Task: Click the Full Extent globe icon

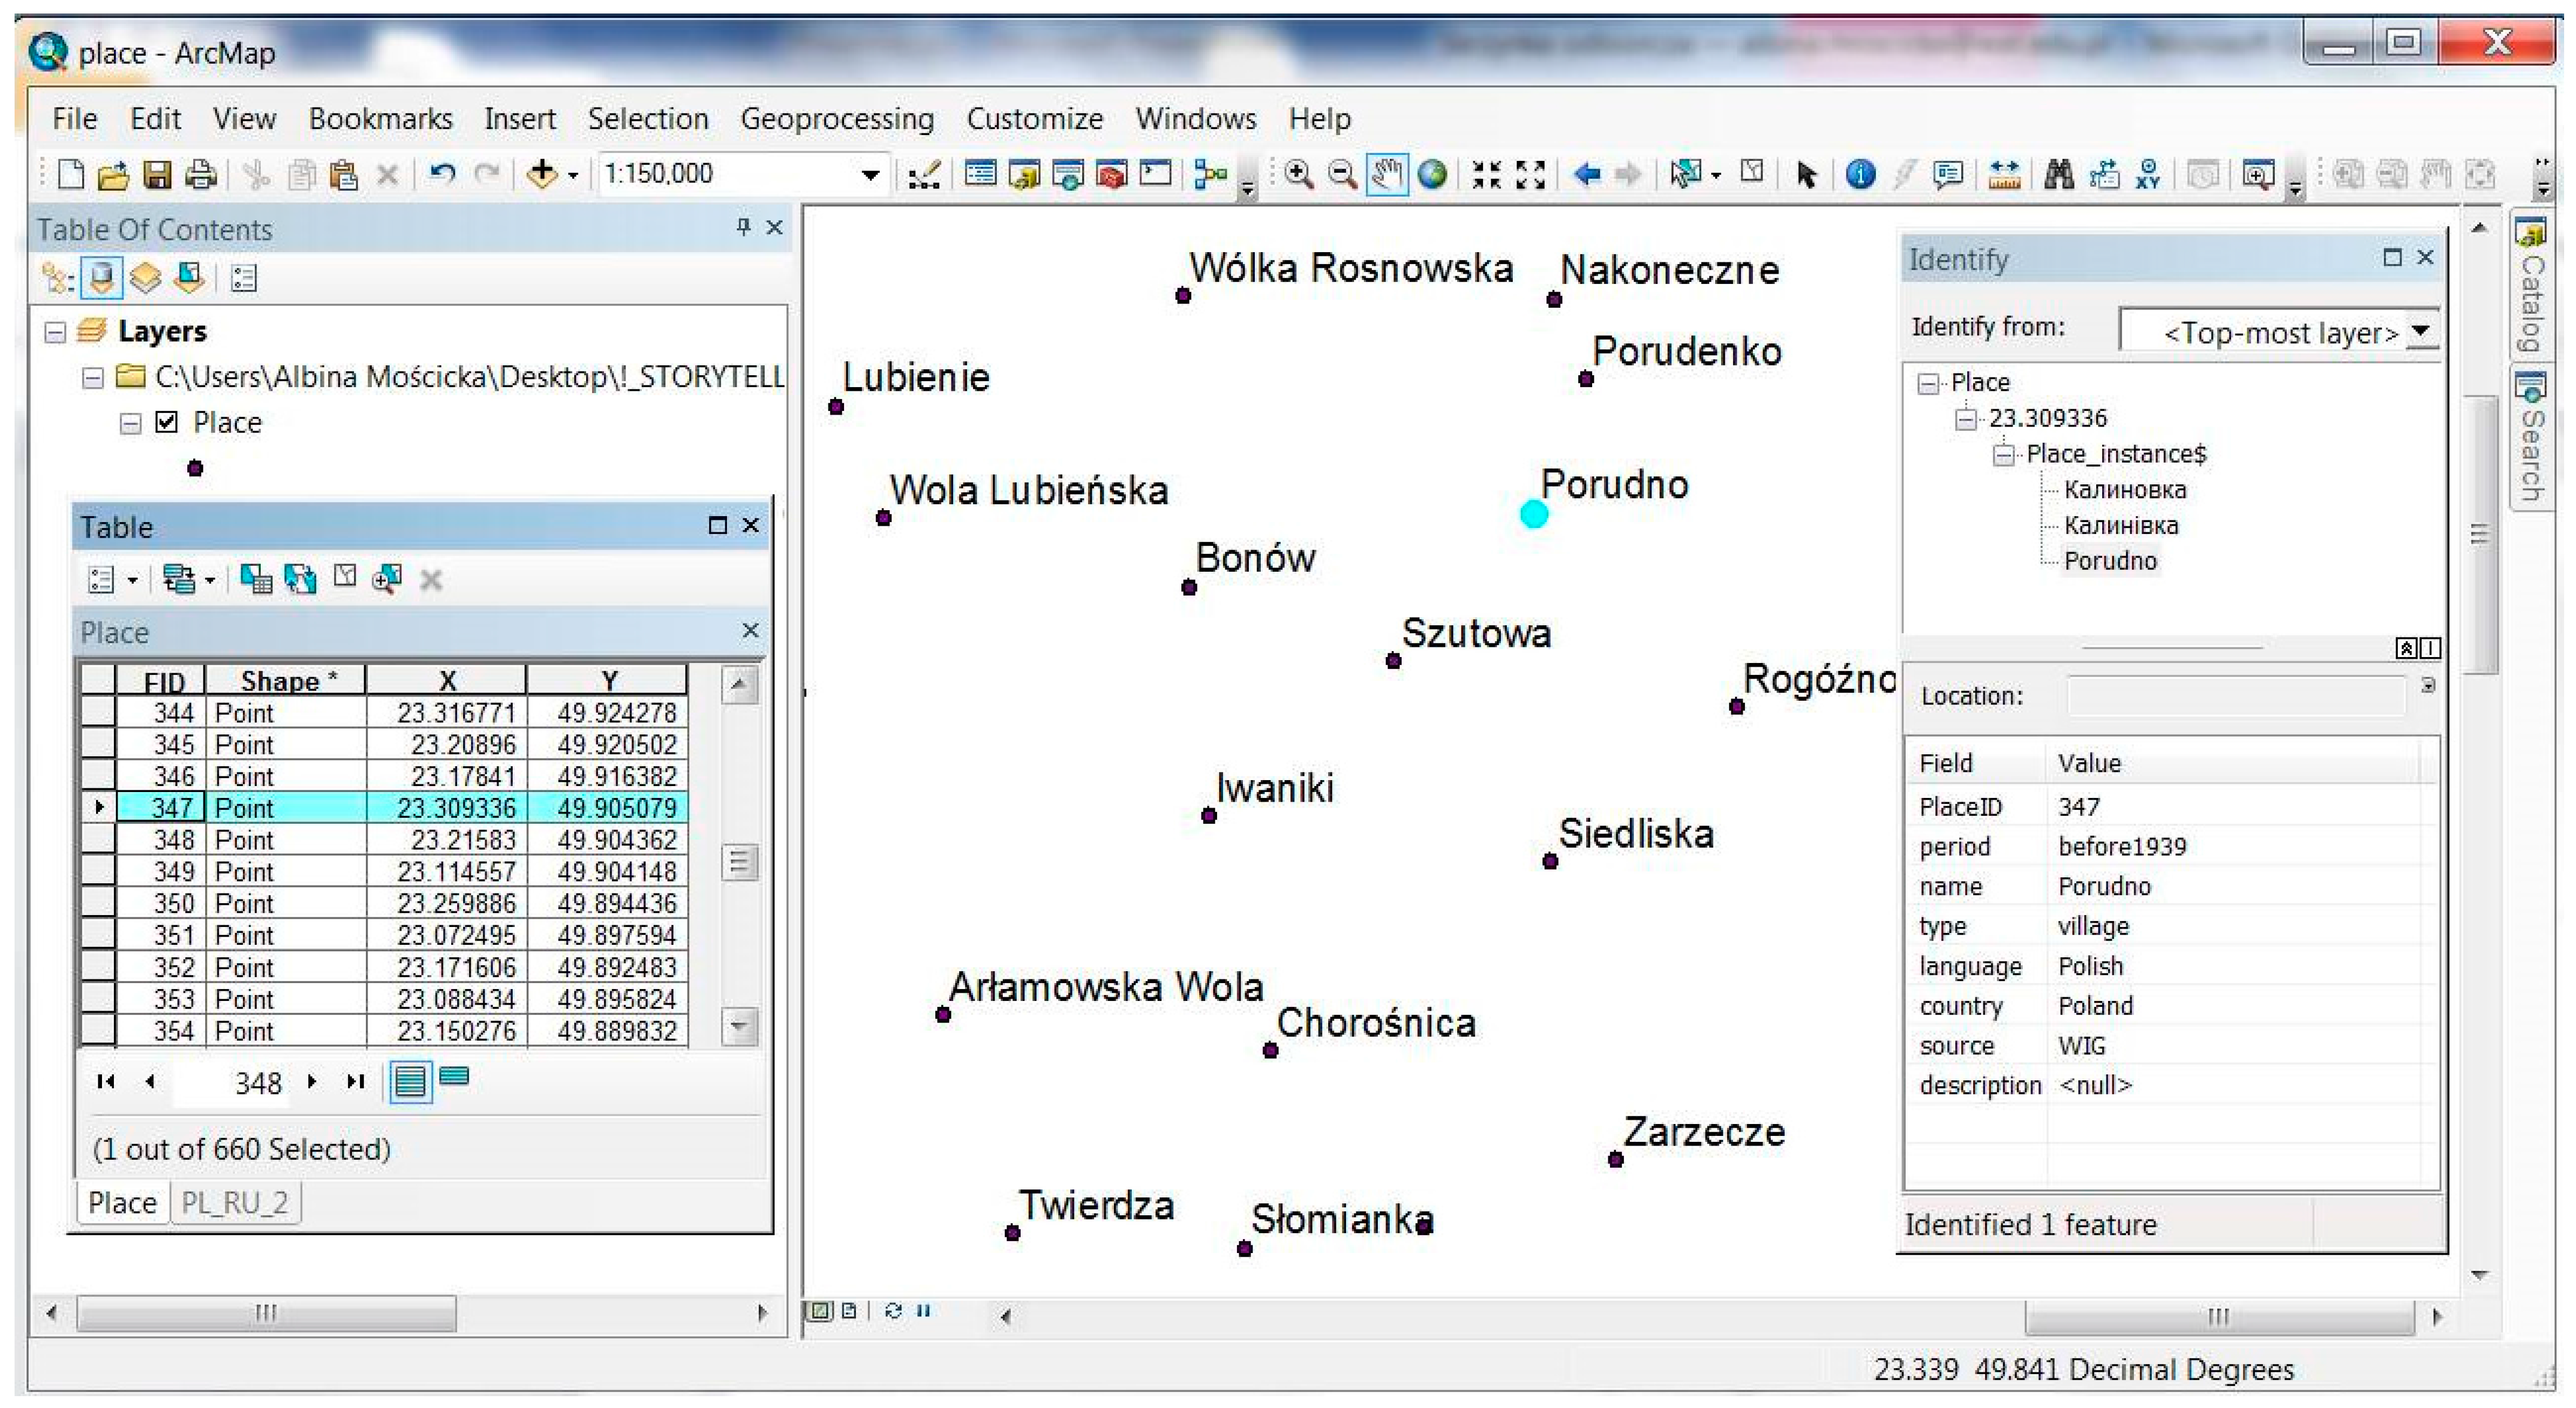Action: tap(1431, 175)
